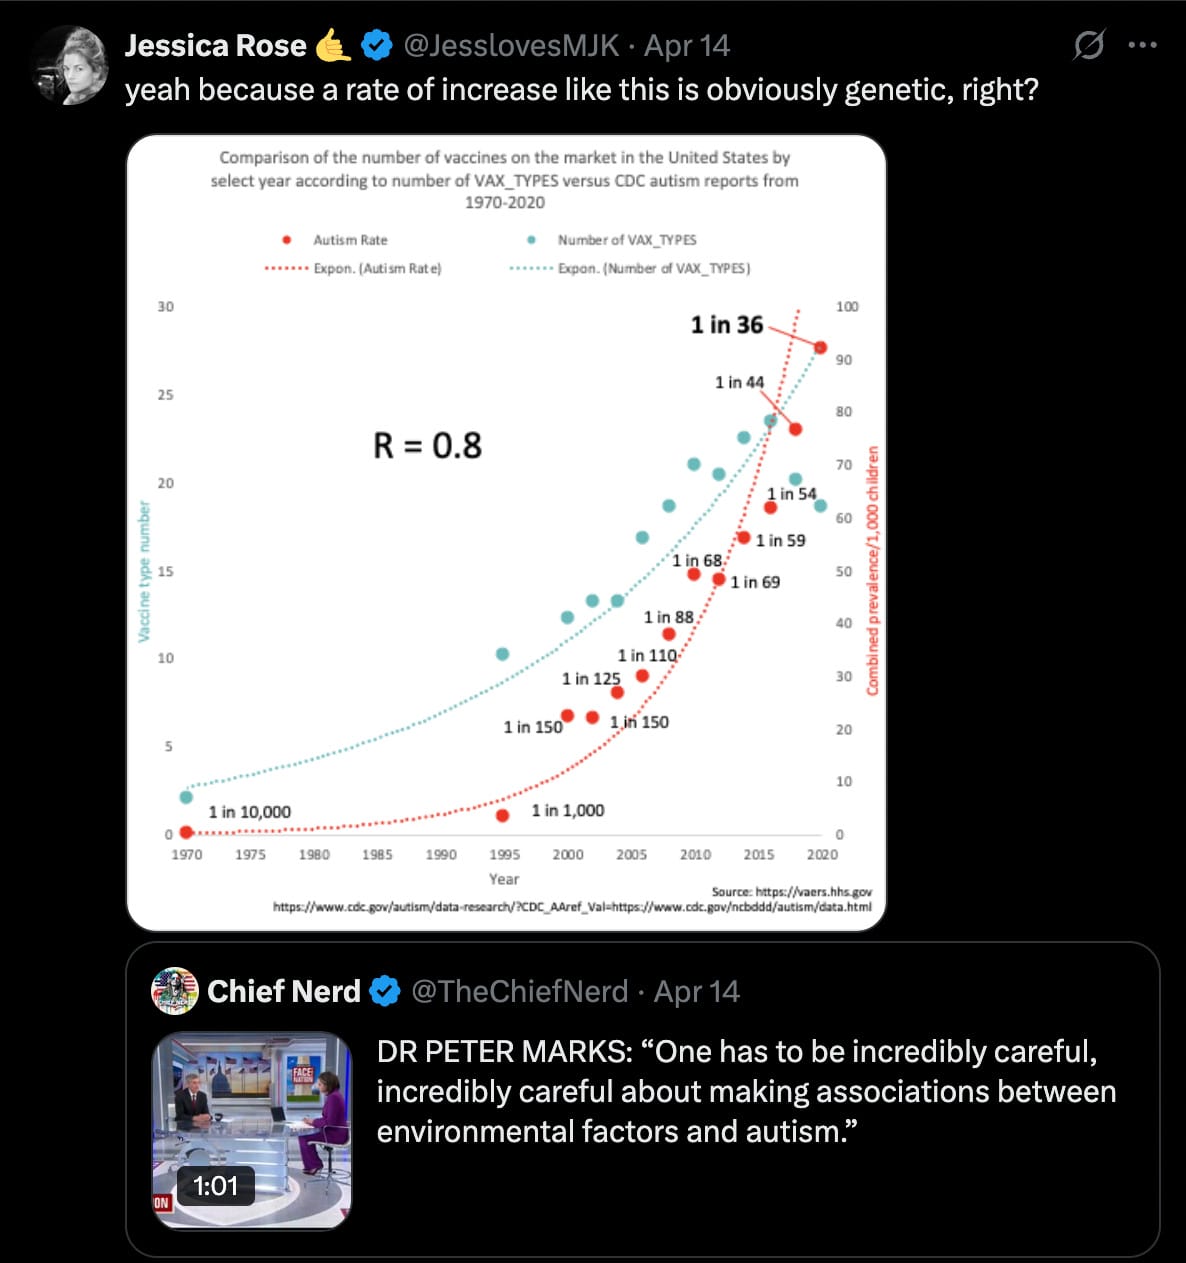Click Jessica Rose's blue verified badge

tap(377, 45)
